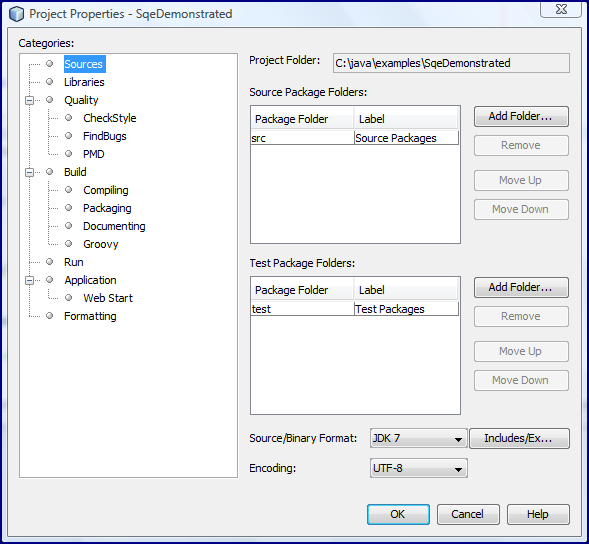Screen dimensions: 589x544
Task: Open the FindBugs settings node
Action: (105, 136)
